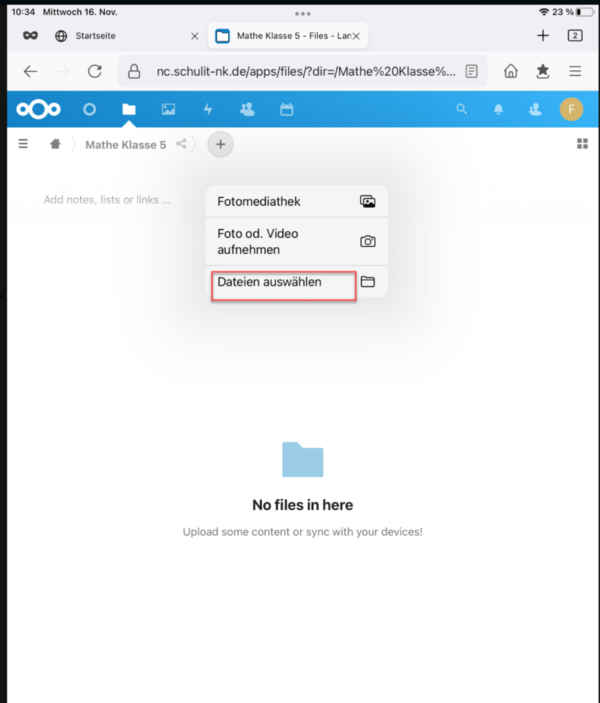Select the Mathe Klasse 5 - Files tab
The image size is (600, 703).
(287, 36)
